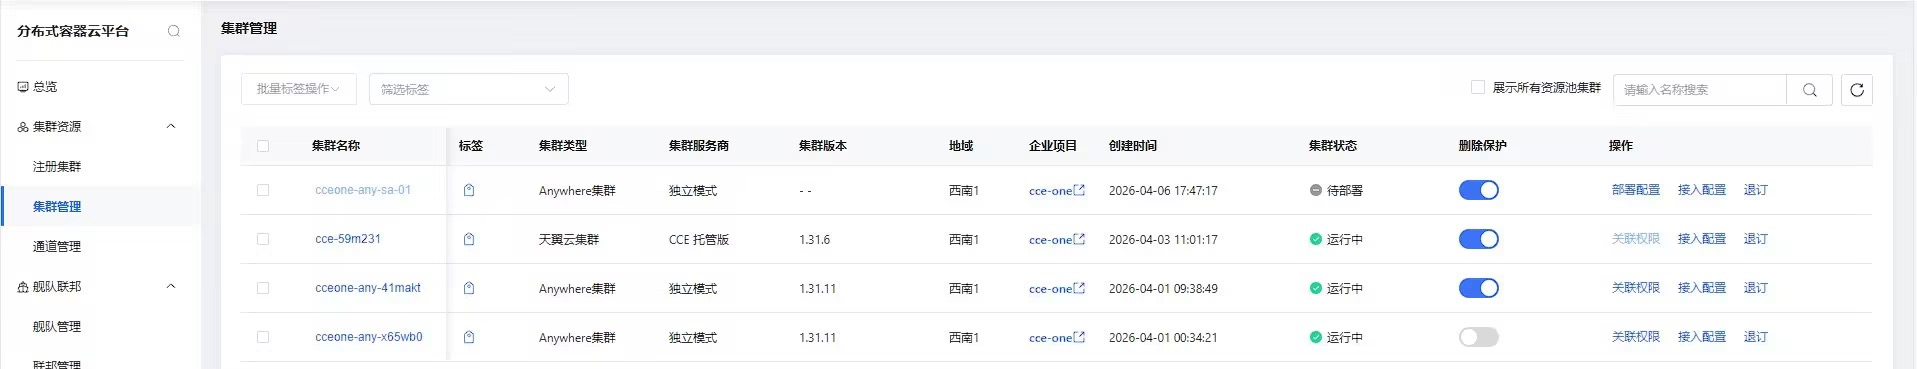Click 退订 for cceone-any-41makt

click(1755, 288)
